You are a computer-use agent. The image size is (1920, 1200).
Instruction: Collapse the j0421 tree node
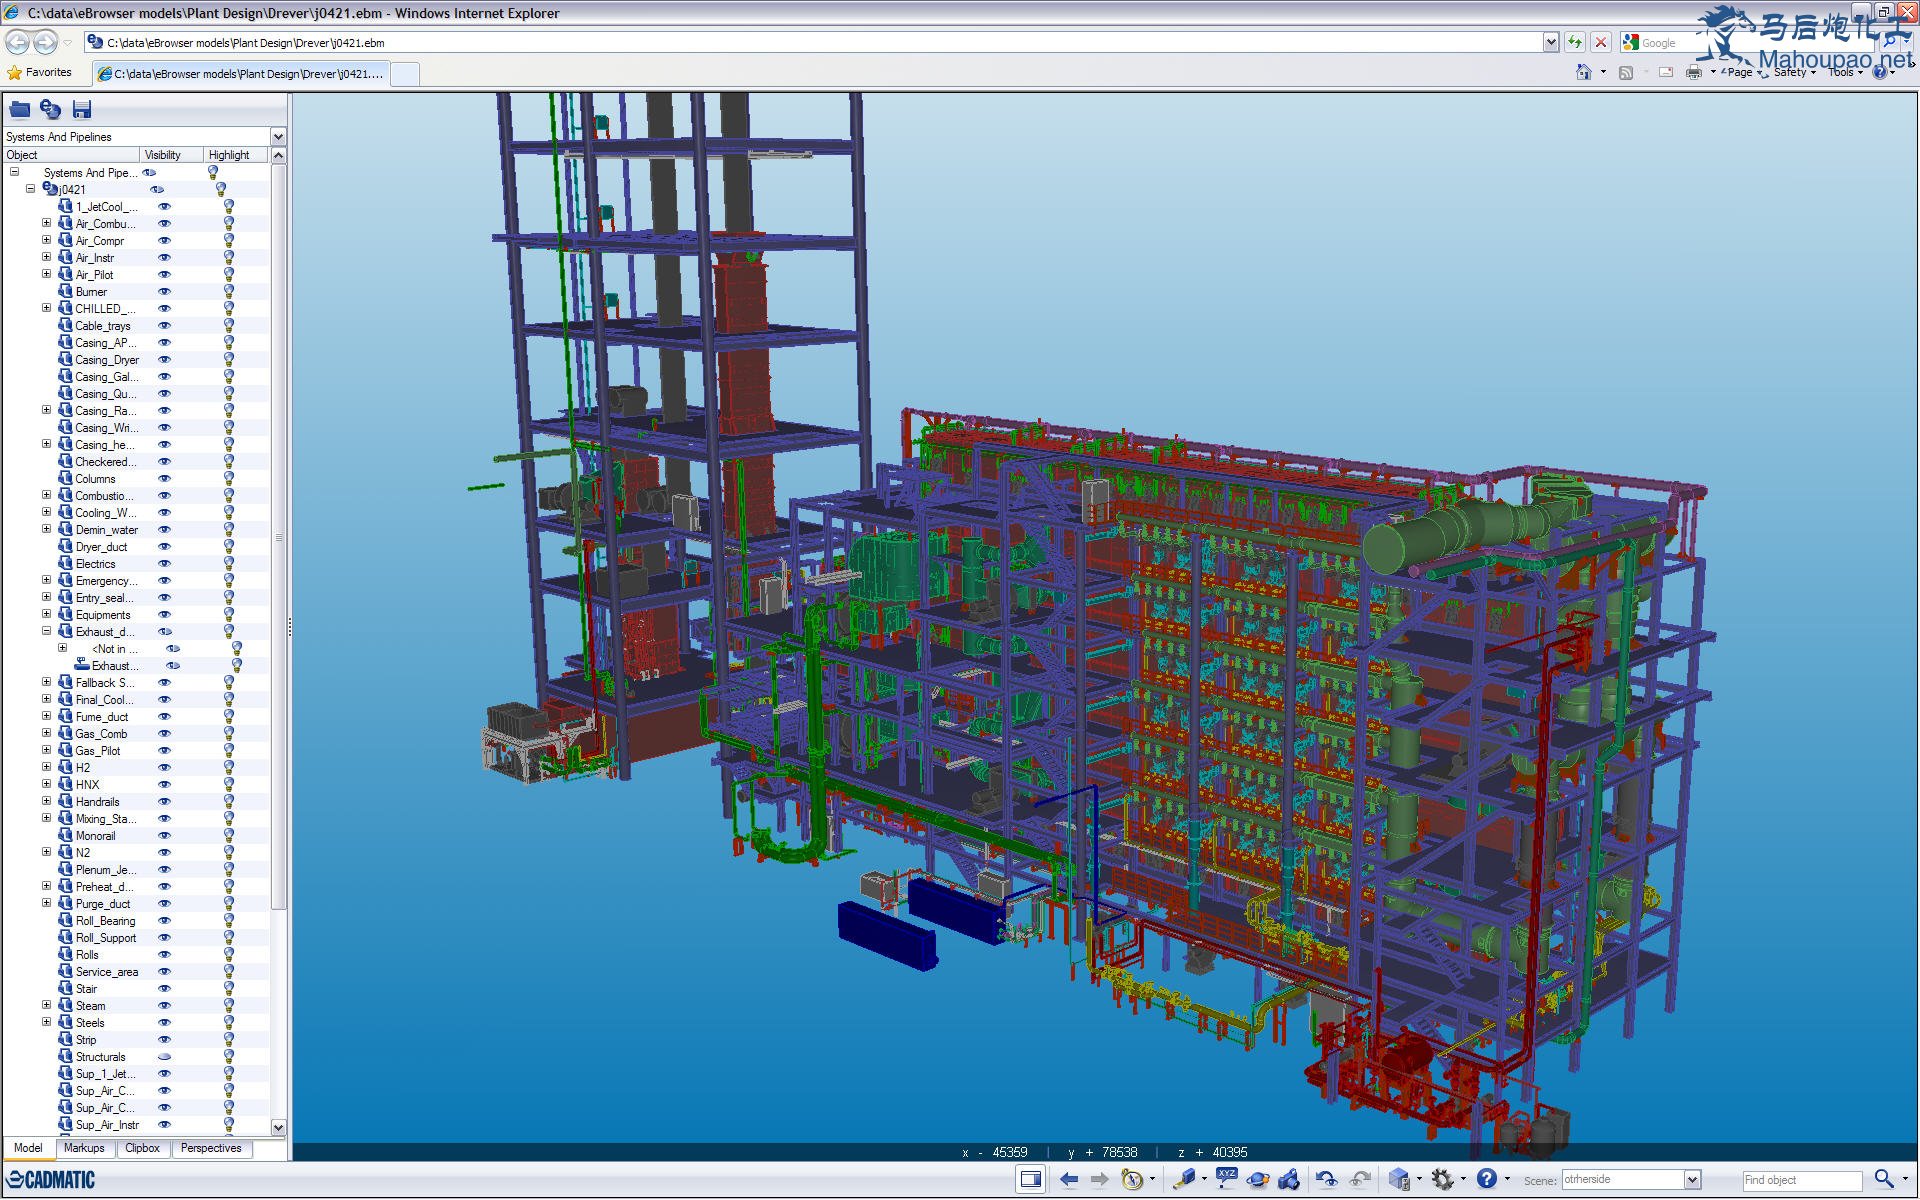point(30,189)
